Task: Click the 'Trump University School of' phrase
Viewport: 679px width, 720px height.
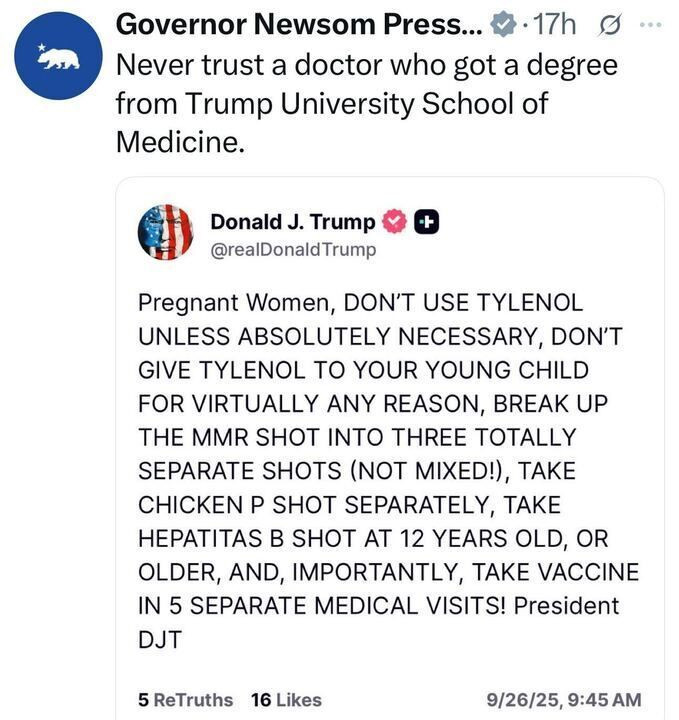Action: pos(332,103)
